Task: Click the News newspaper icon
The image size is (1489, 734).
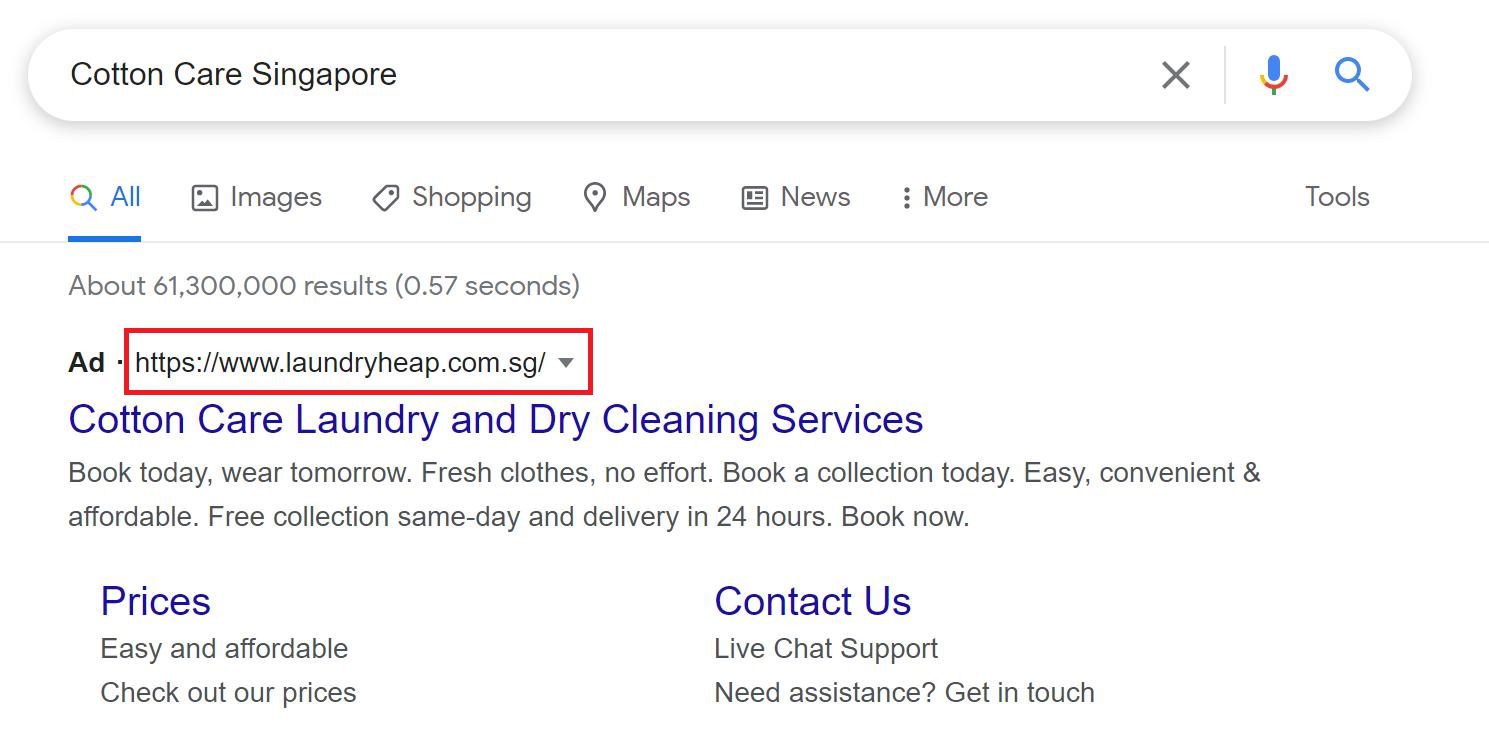Action: coord(755,198)
